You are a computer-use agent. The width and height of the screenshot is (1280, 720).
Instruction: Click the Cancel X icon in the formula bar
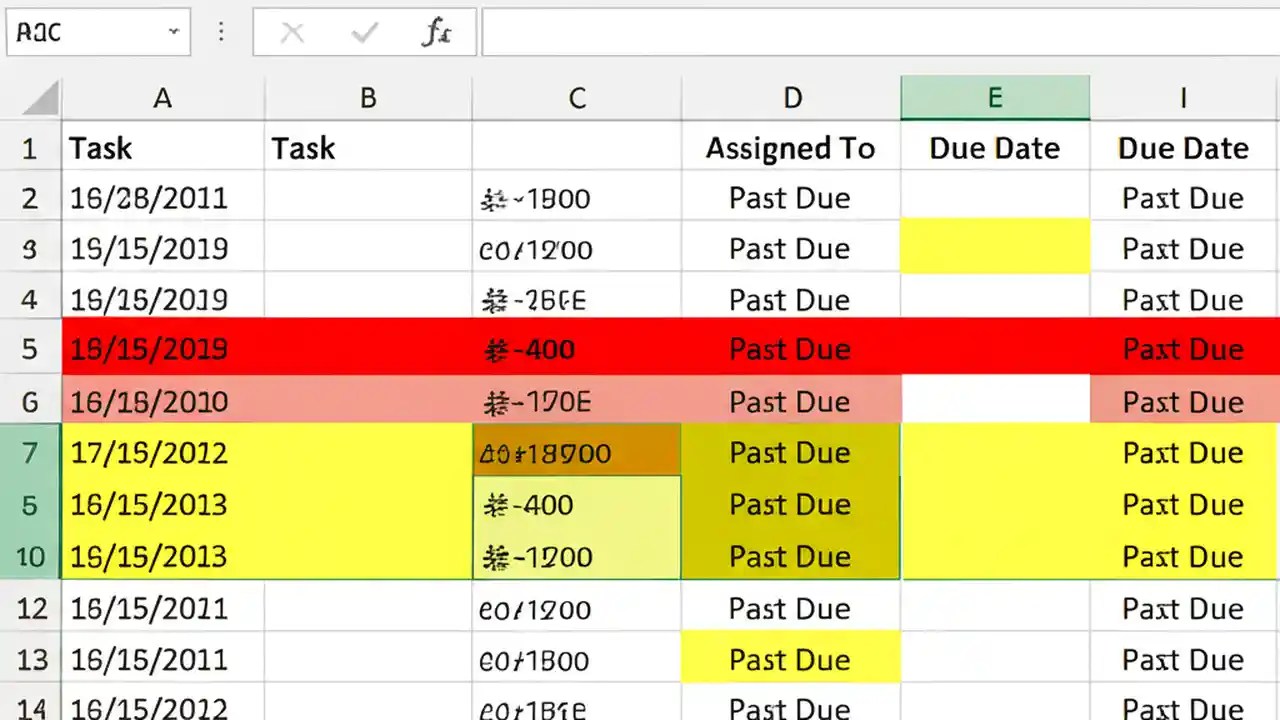pyautogui.click(x=292, y=31)
